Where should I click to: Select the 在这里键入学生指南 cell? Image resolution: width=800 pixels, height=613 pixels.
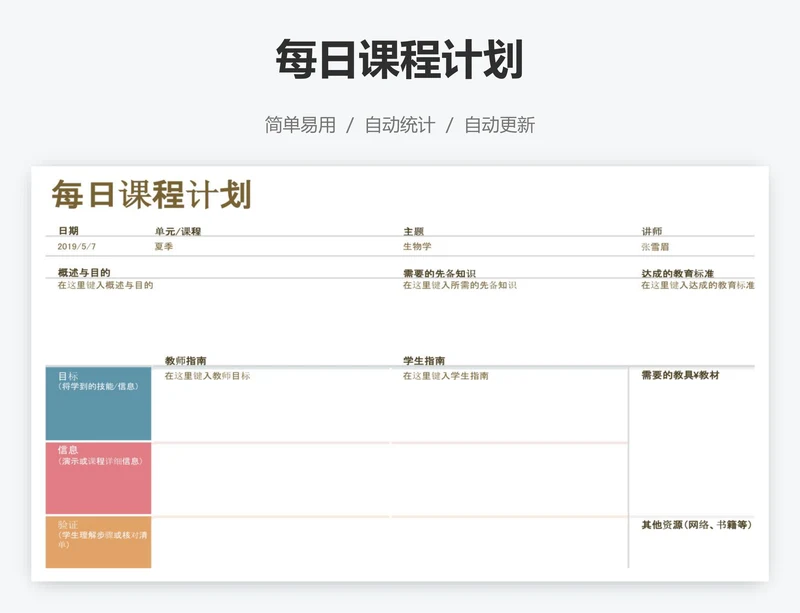[446, 376]
